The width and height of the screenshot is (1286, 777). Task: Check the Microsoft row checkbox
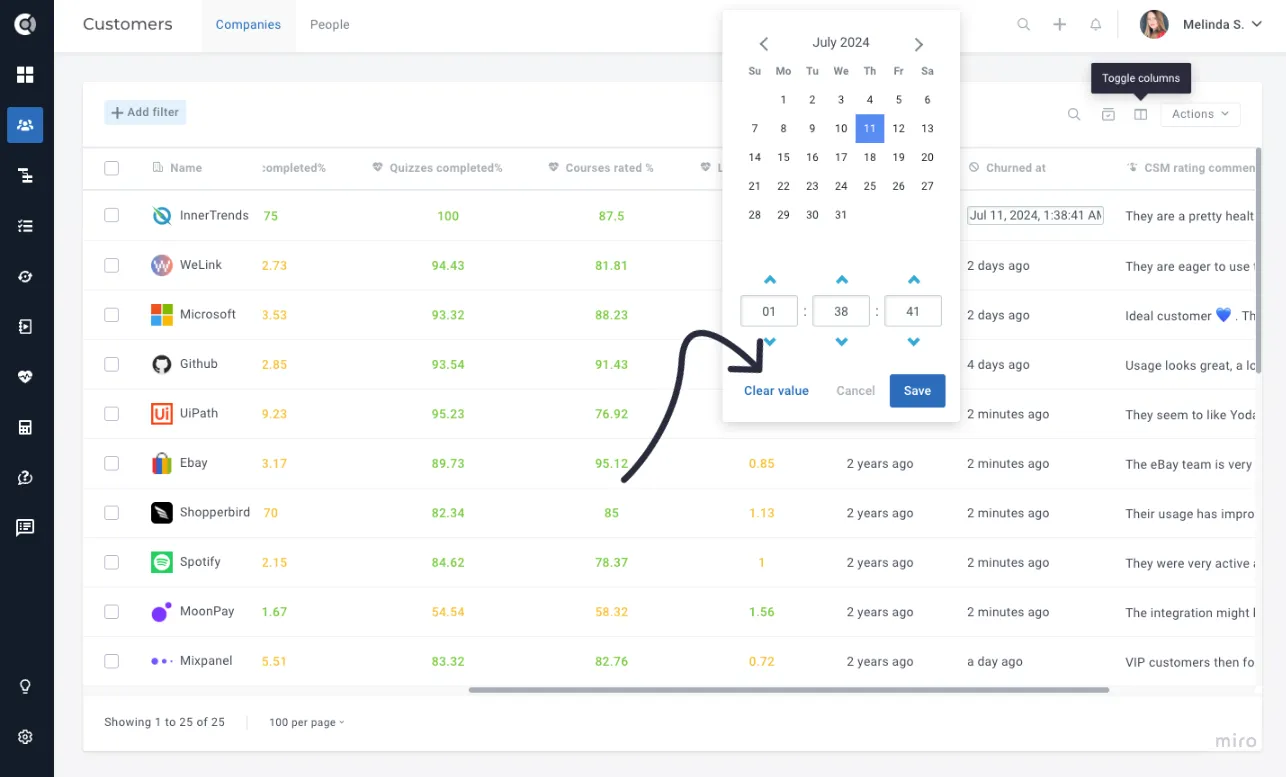click(111, 314)
